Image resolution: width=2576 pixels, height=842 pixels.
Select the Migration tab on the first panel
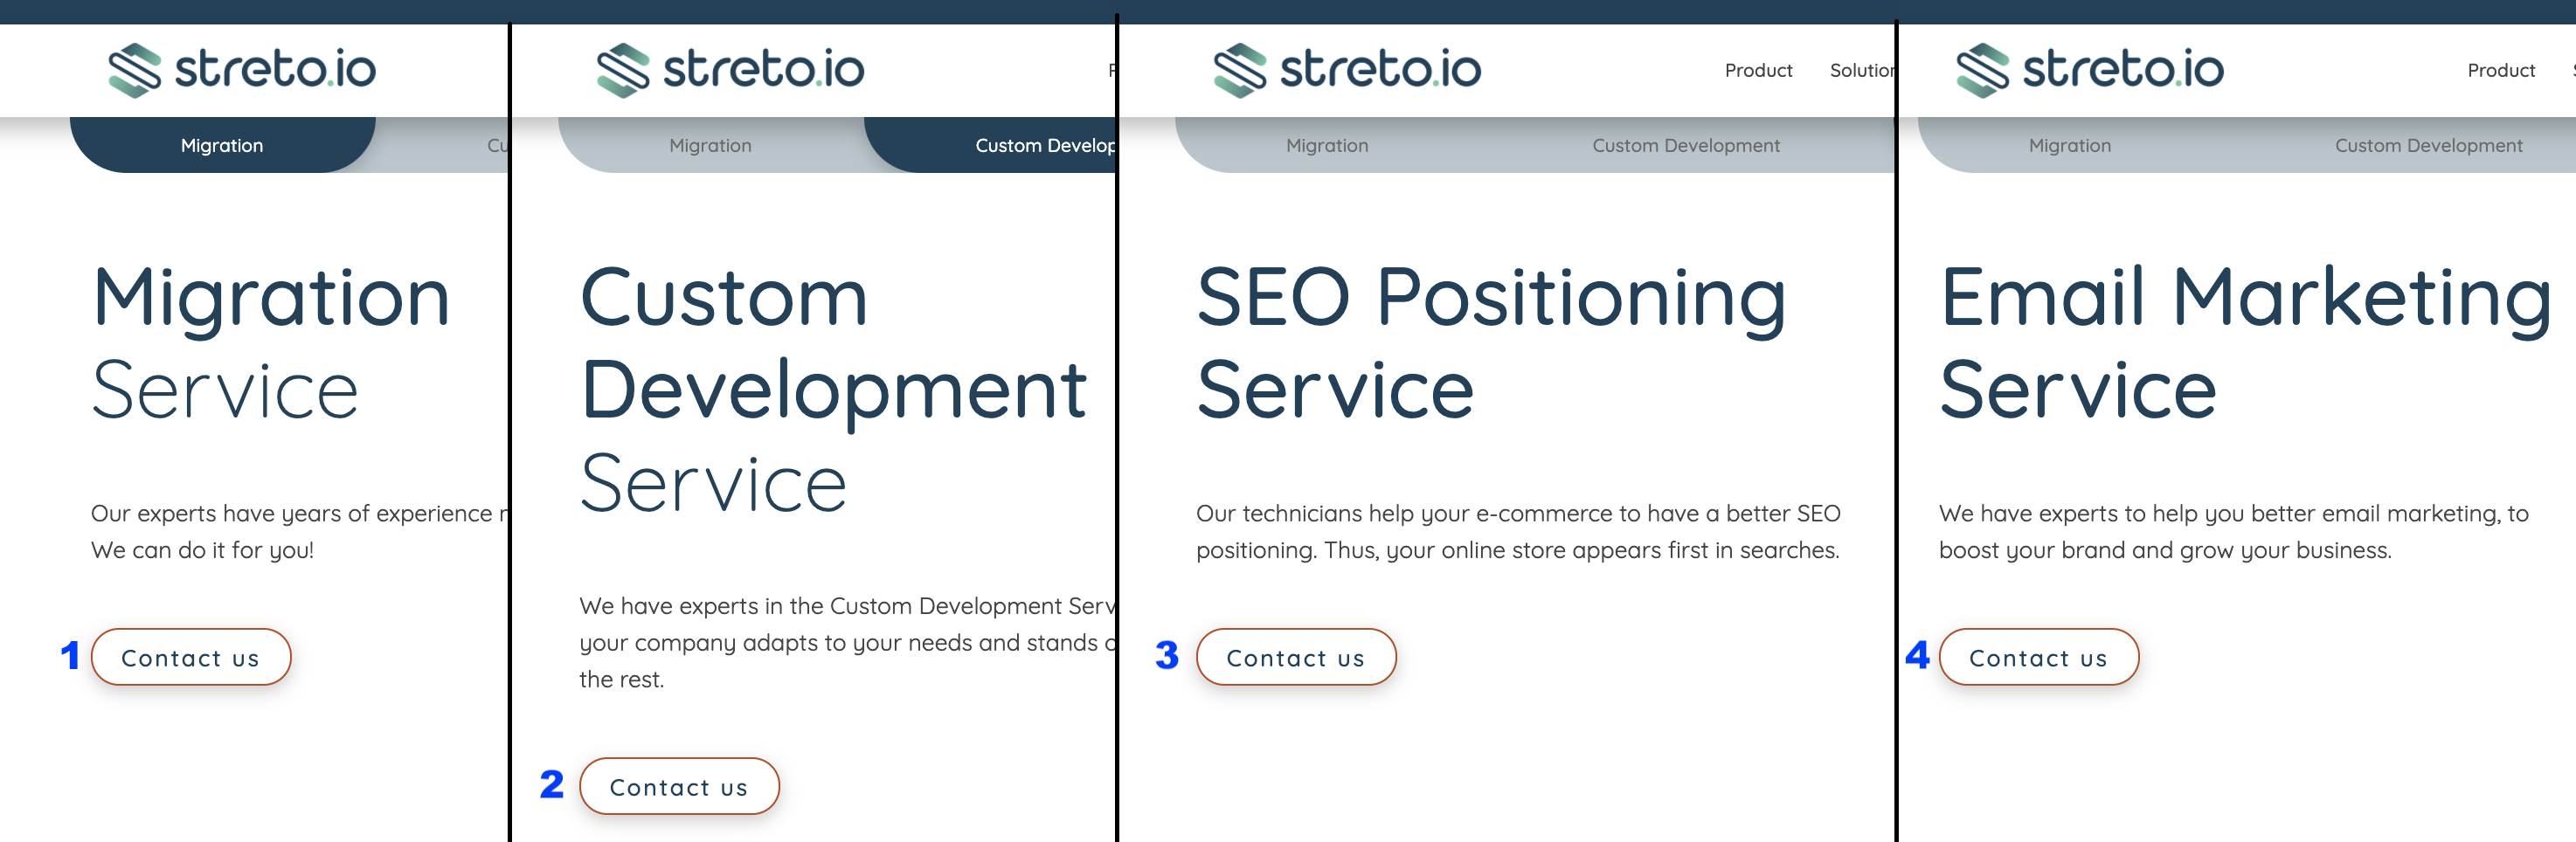pos(222,145)
